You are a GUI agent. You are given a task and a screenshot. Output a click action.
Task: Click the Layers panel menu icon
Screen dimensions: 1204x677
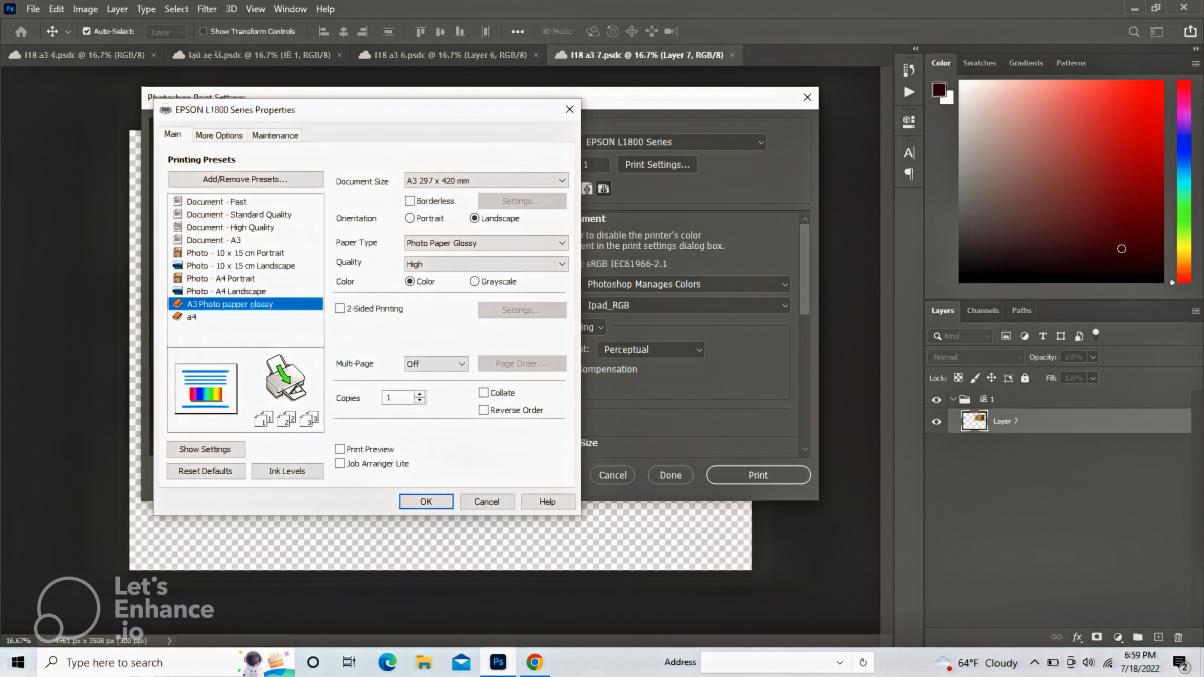(x=1195, y=311)
